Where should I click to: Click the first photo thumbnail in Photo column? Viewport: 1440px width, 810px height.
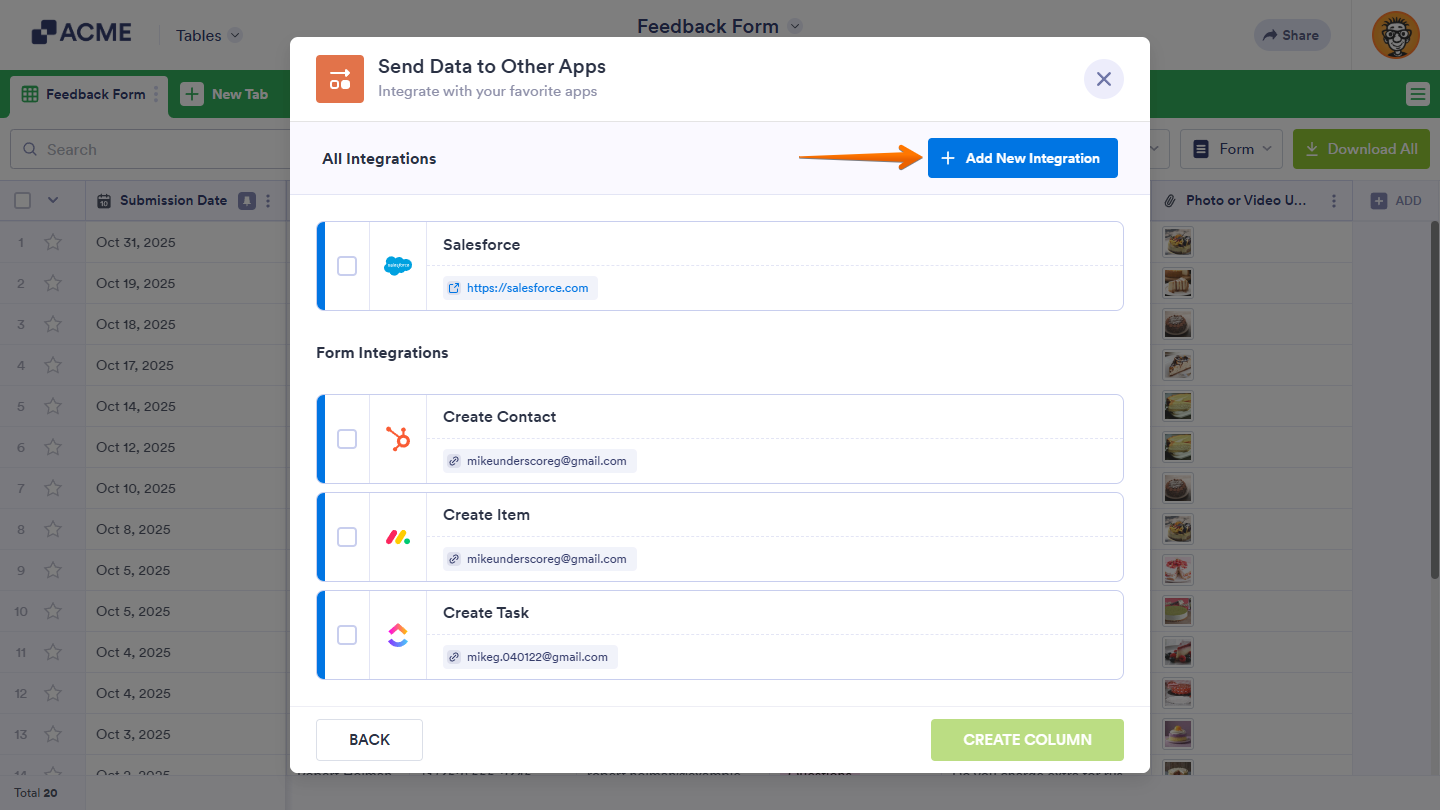1177,242
